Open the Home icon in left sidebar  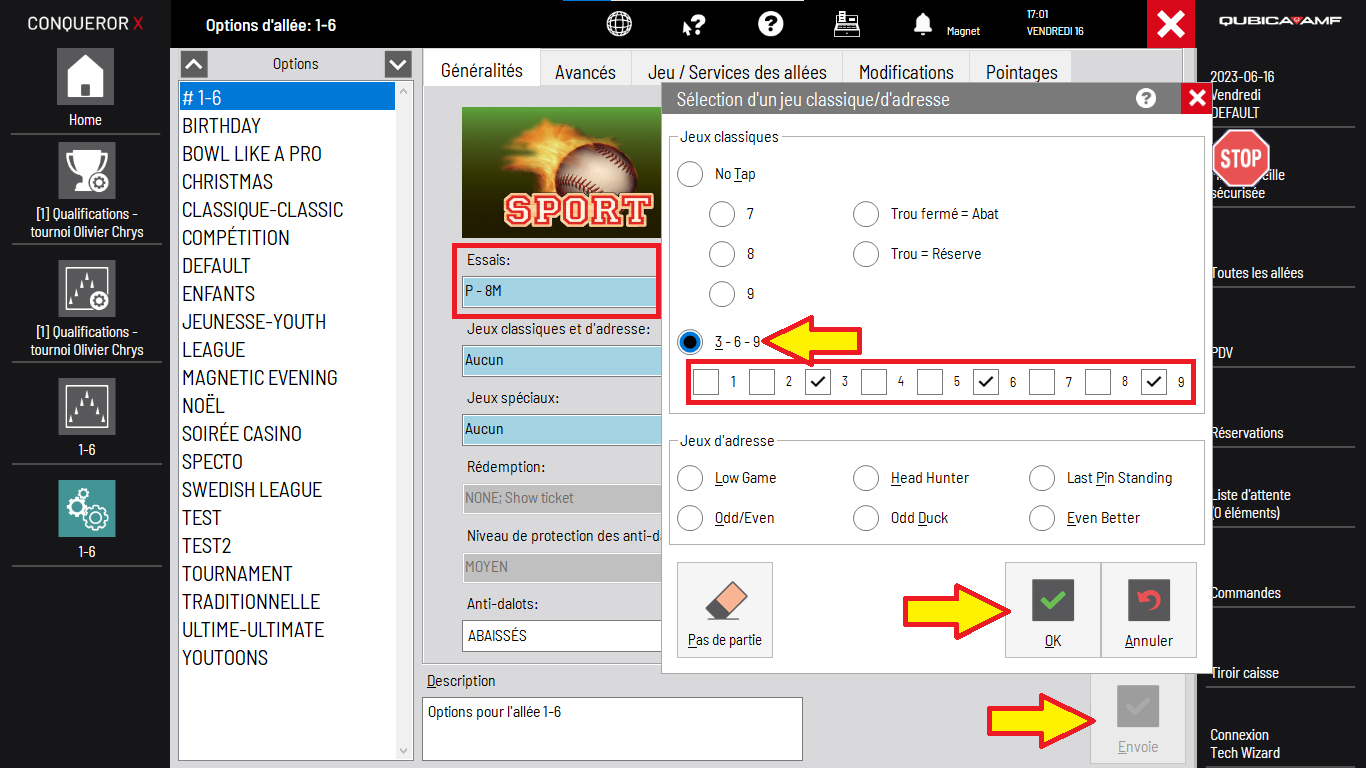[86, 76]
